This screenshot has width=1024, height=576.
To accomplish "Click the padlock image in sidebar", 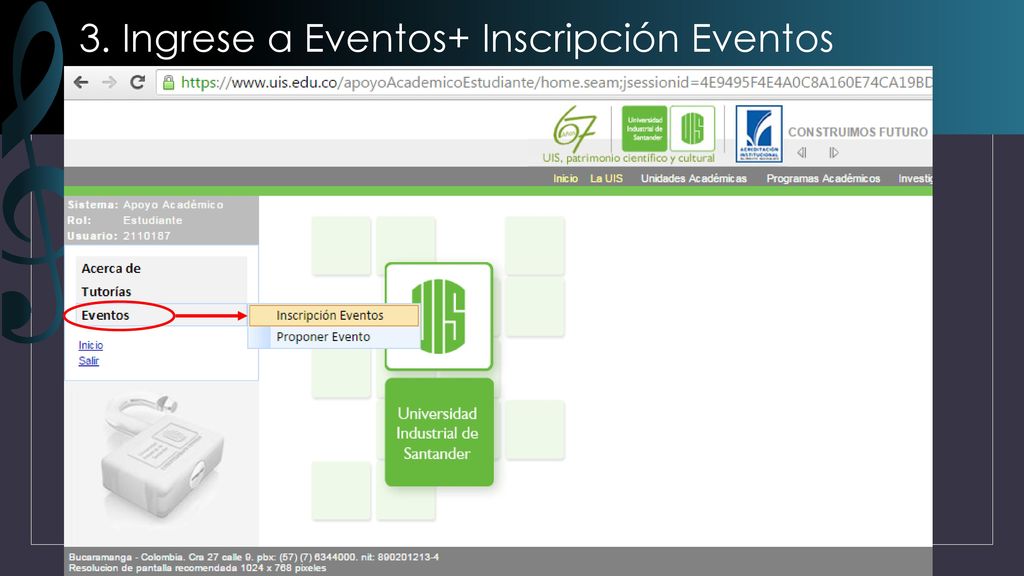I will click(x=162, y=455).
